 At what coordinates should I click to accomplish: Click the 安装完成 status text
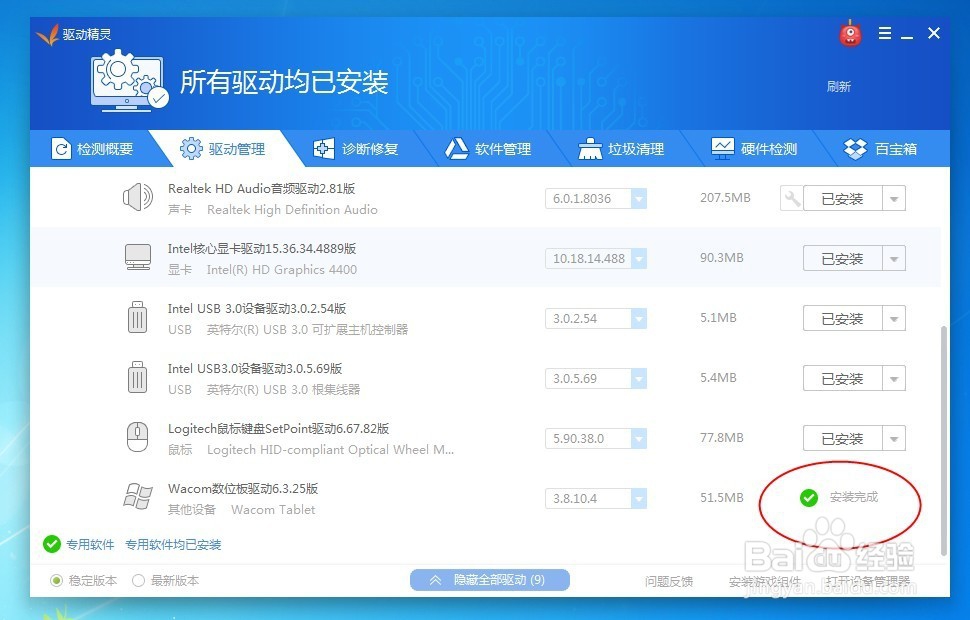[x=854, y=497]
